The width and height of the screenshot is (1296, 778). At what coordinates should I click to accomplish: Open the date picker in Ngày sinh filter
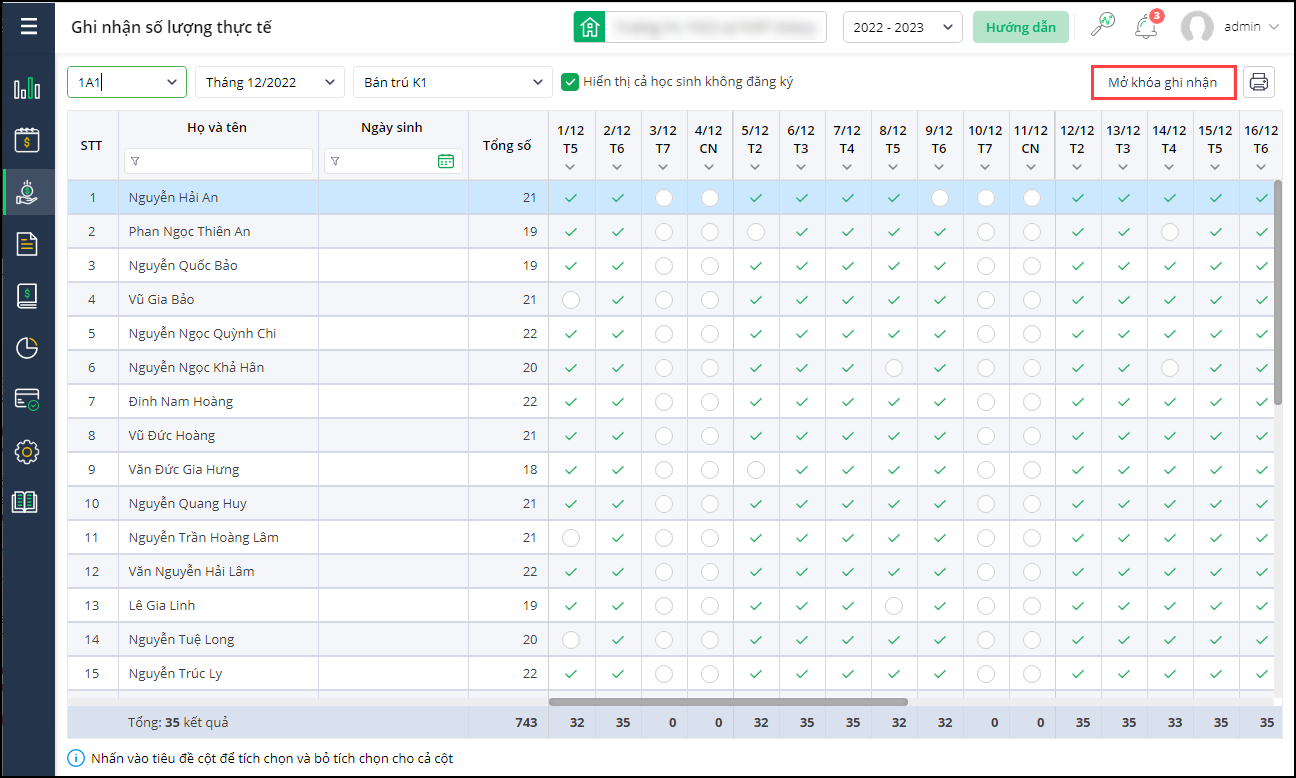coord(446,161)
